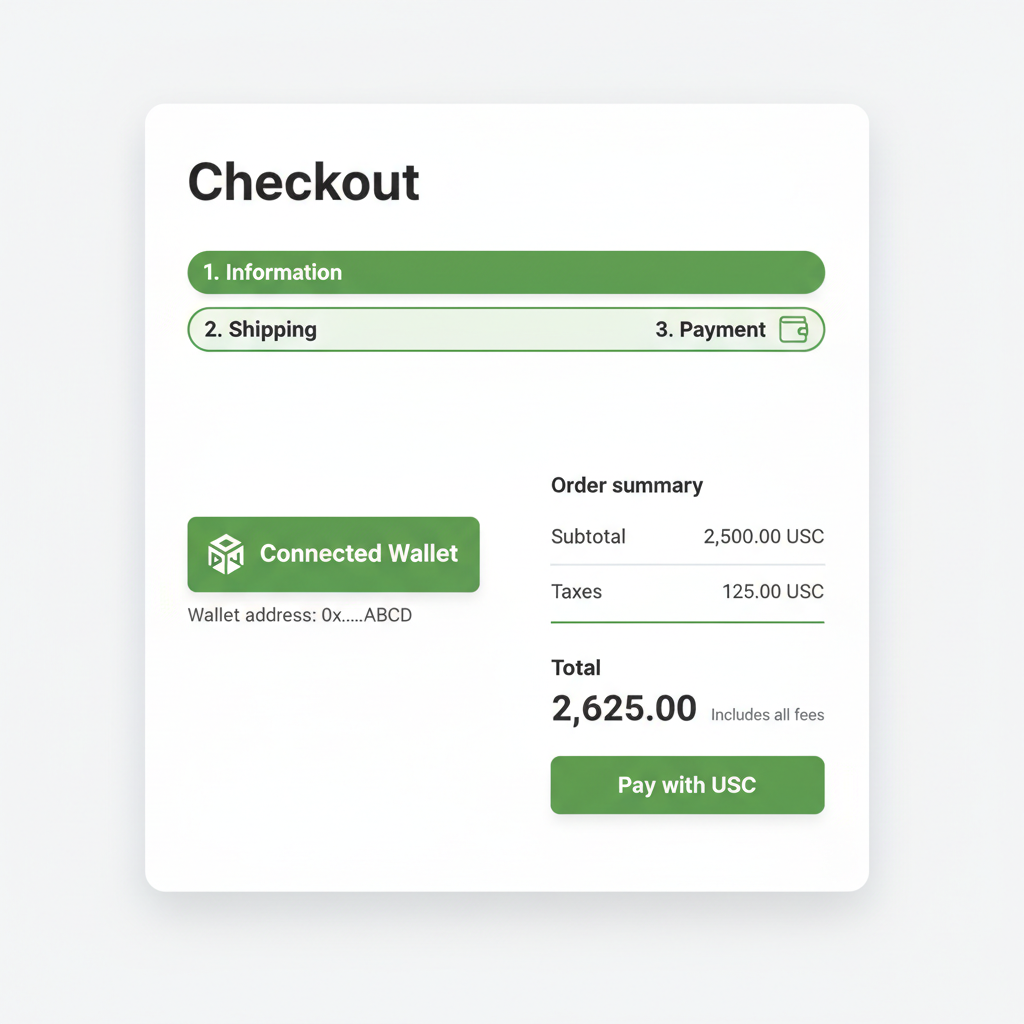Click the Wallet address caption text

pos(252,615)
